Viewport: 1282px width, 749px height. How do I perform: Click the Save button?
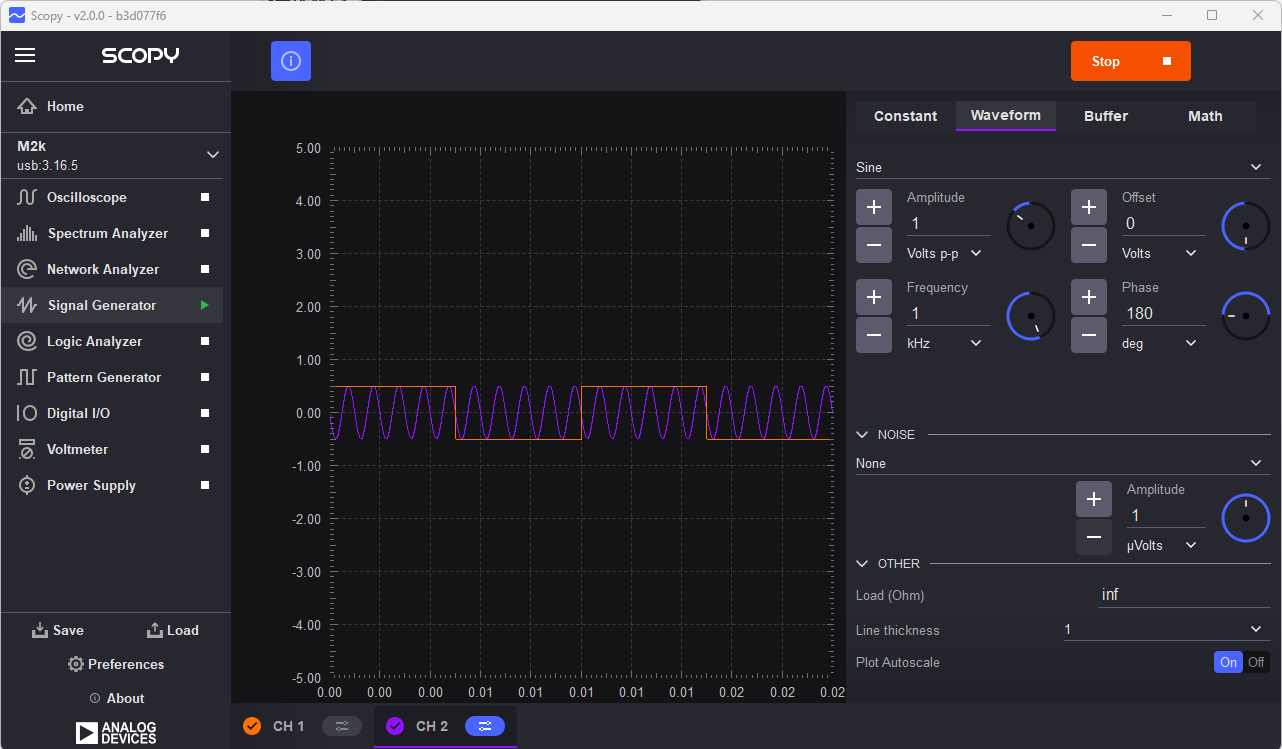58,630
